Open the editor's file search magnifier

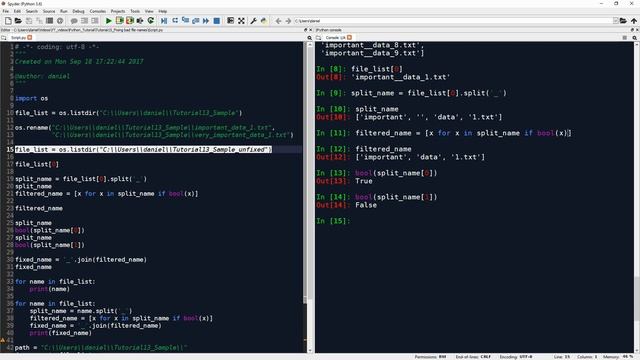click(x=309, y=38)
